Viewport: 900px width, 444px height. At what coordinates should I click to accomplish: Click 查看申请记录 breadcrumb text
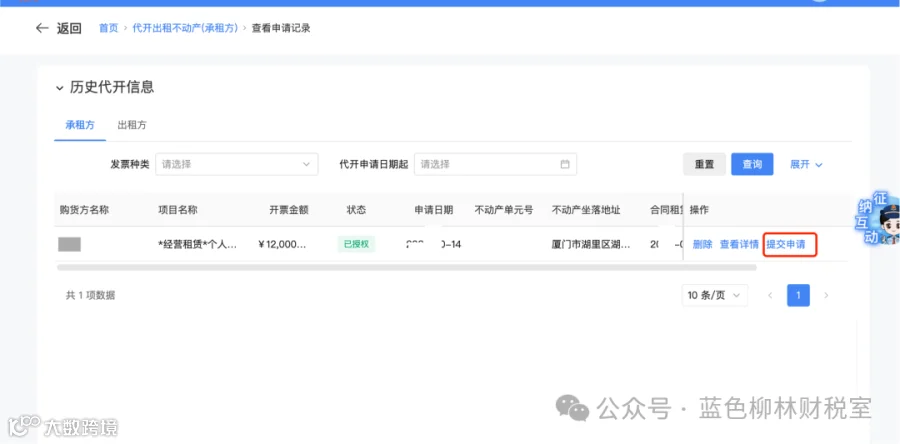[x=281, y=28]
